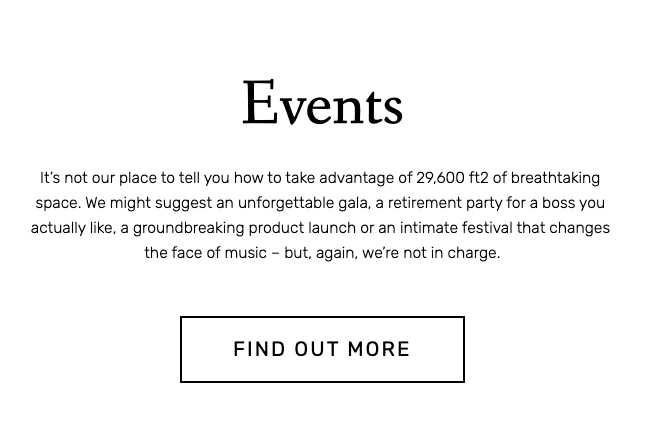665x435 pixels.
Task: Select the word 'unforgettable' in the description
Action: 285,203
